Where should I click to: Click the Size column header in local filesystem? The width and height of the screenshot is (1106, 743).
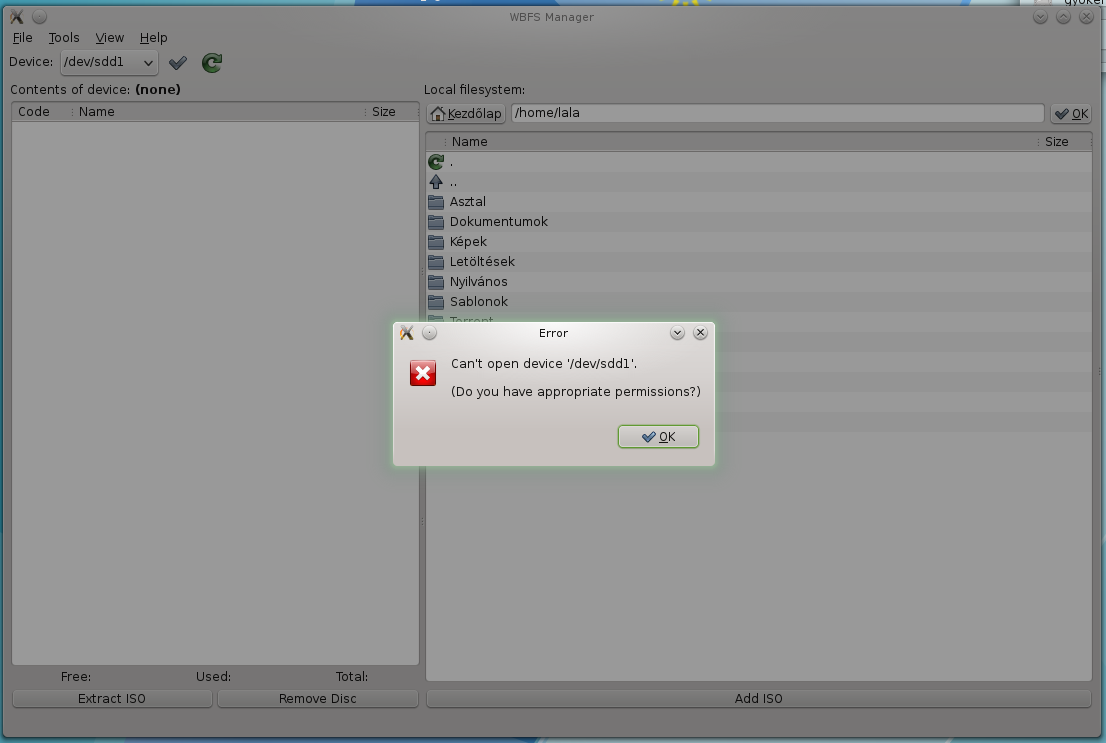[x=1064, y=142]
